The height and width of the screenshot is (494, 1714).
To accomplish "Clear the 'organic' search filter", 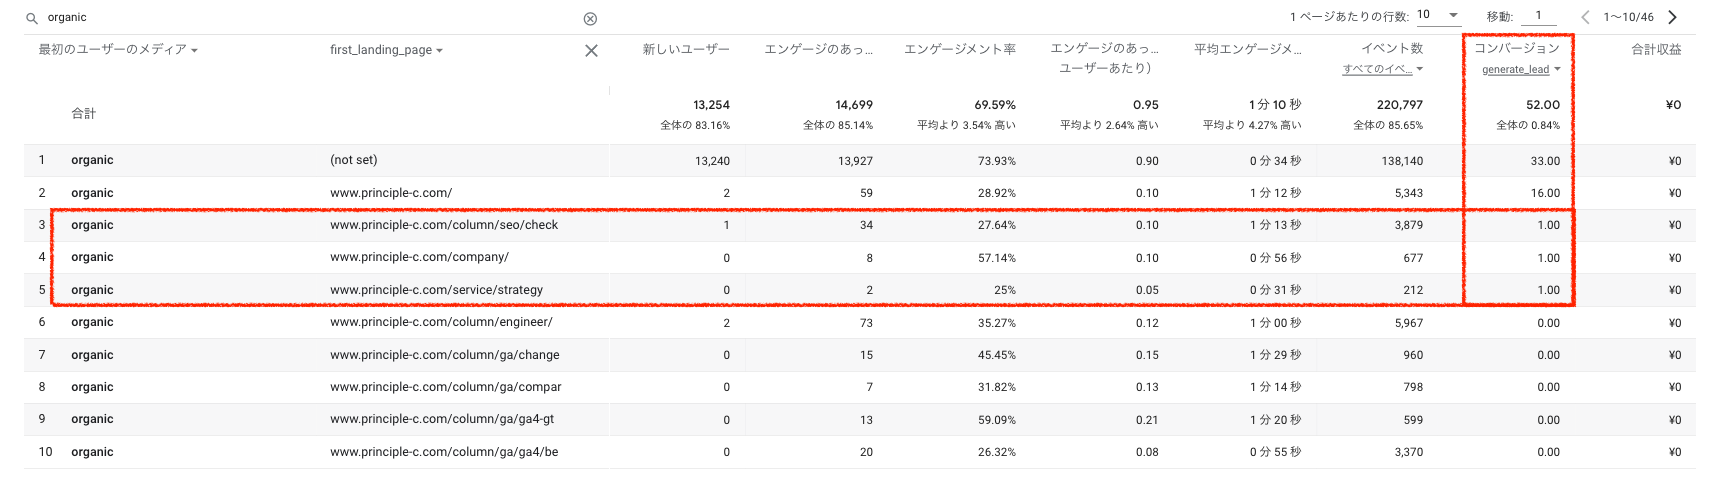I will 590,18.
